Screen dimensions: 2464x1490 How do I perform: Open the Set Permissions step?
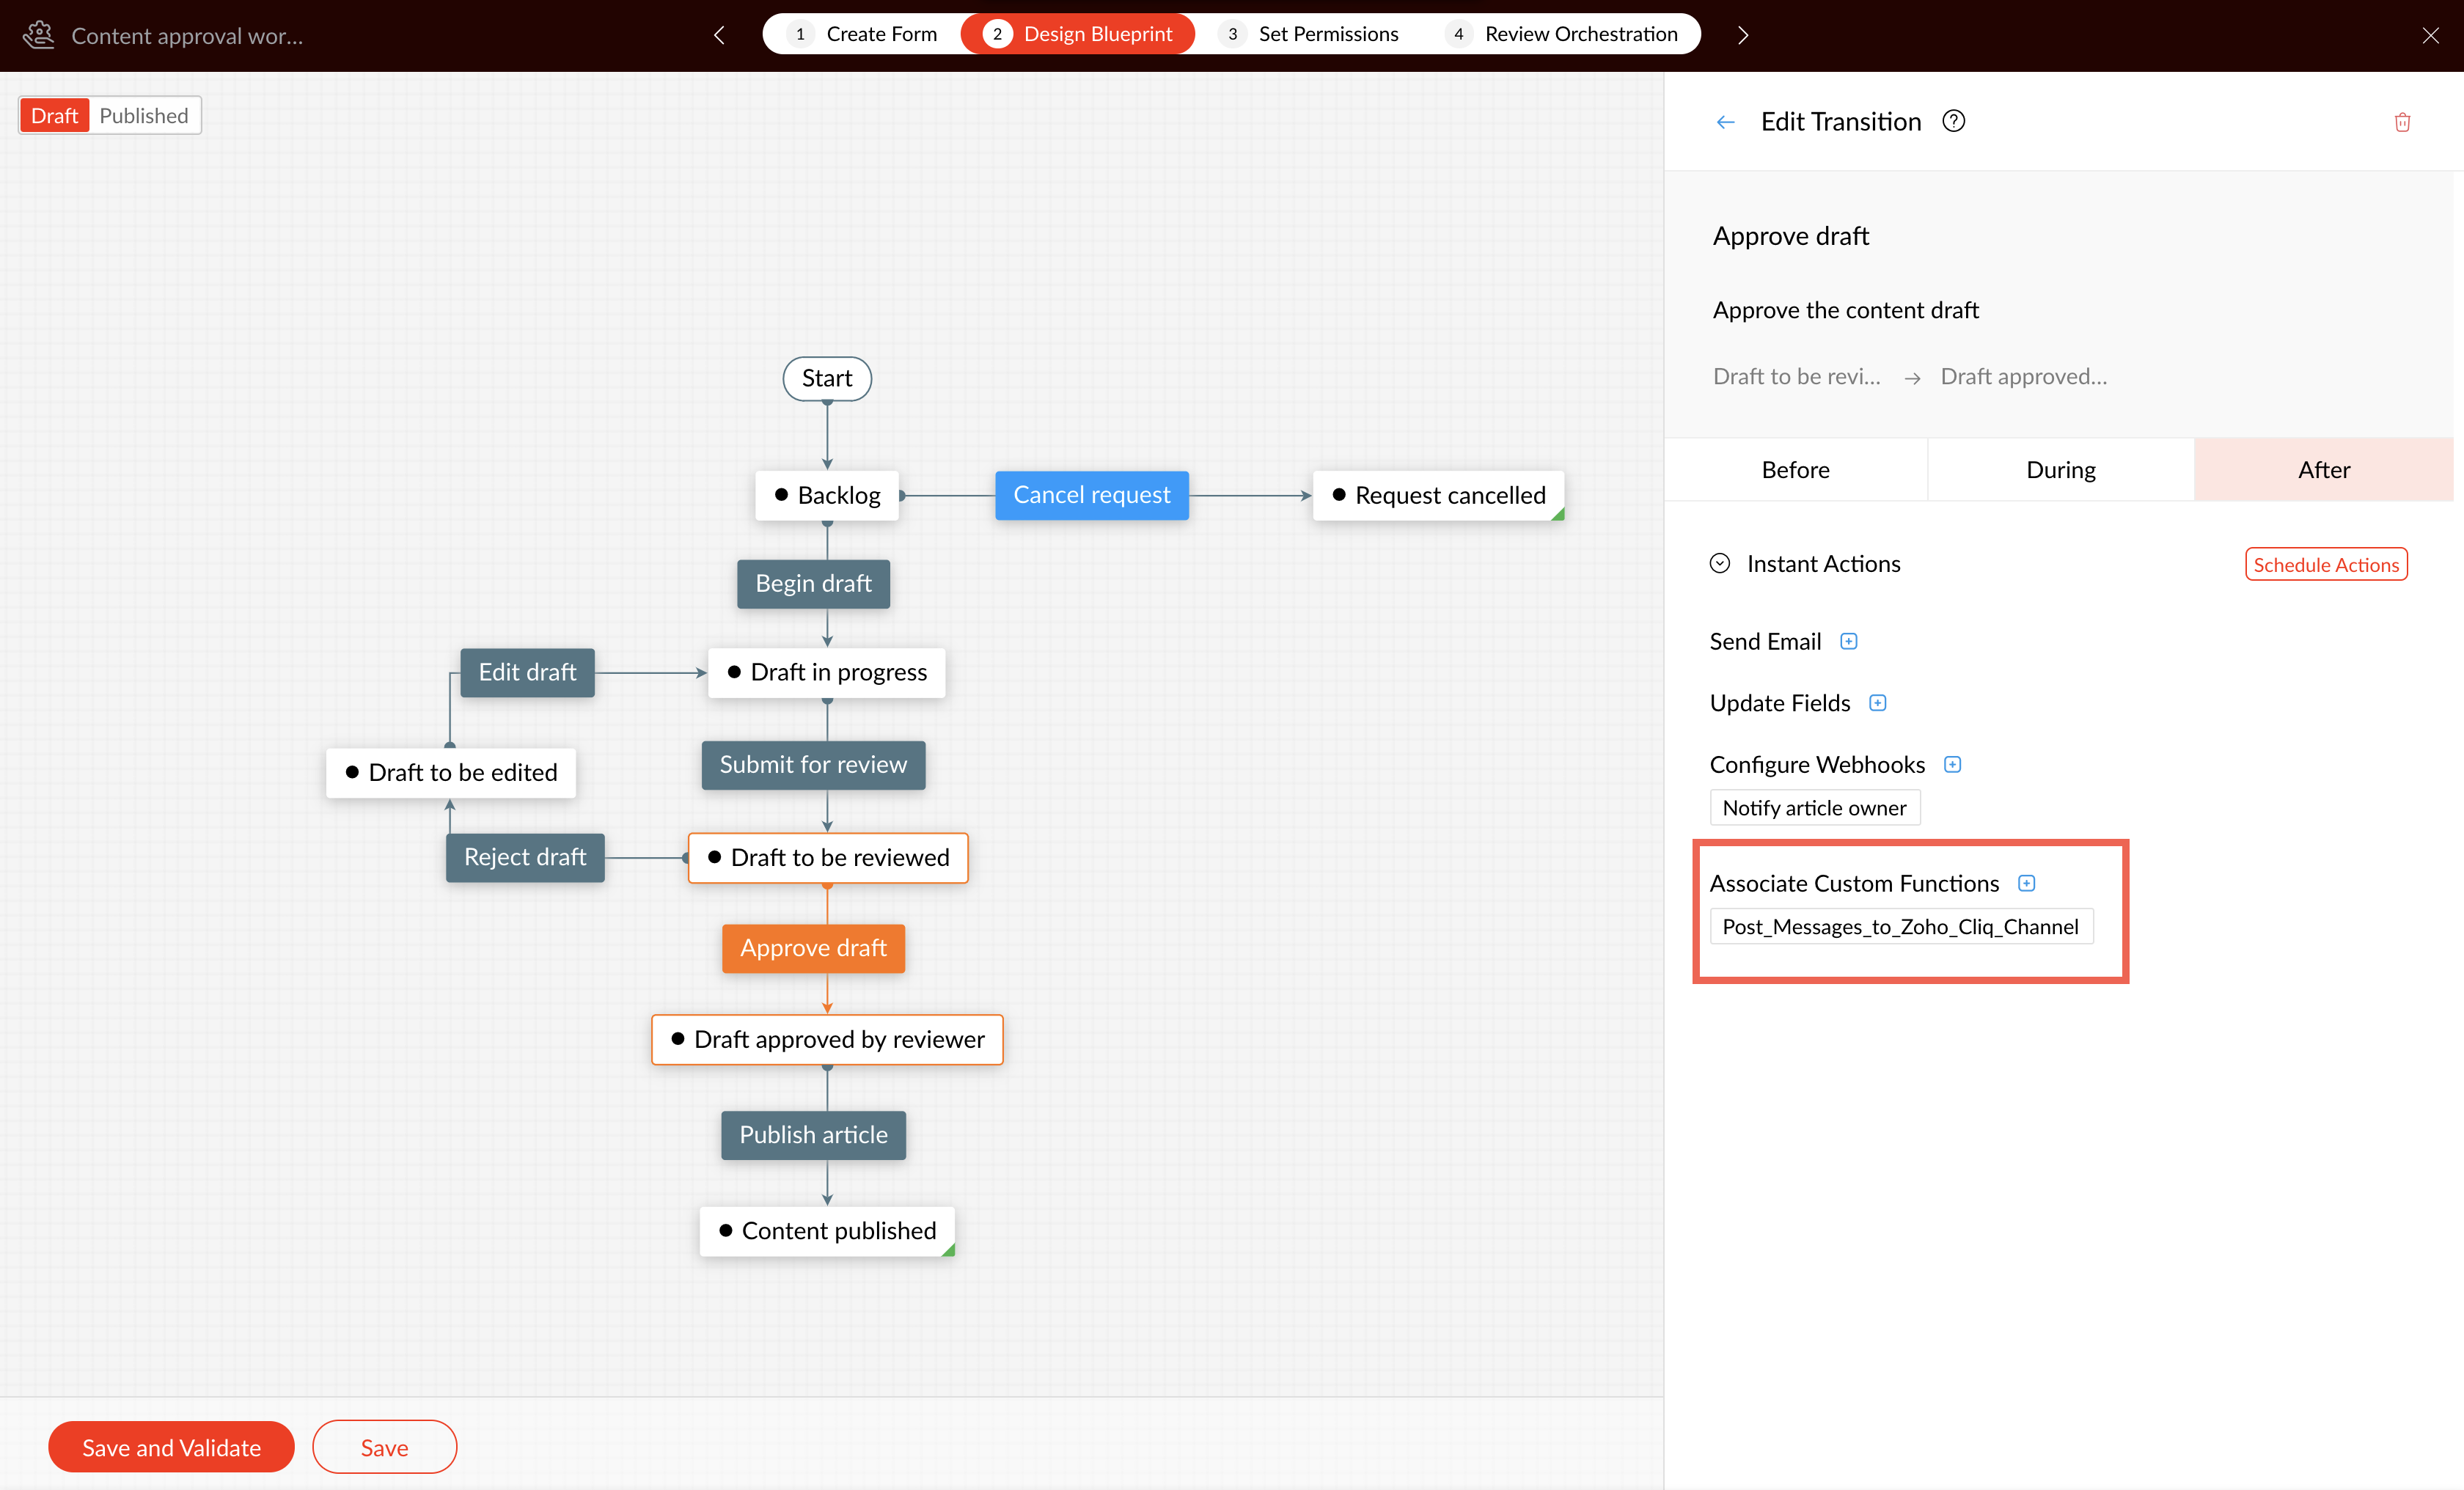point(1310,34)
